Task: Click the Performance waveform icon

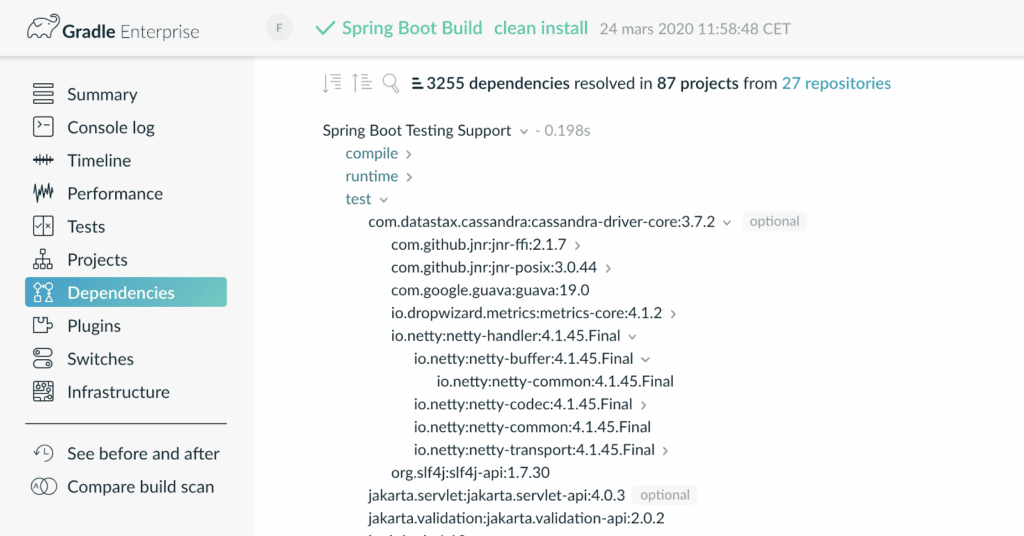Action: (43, 193)
